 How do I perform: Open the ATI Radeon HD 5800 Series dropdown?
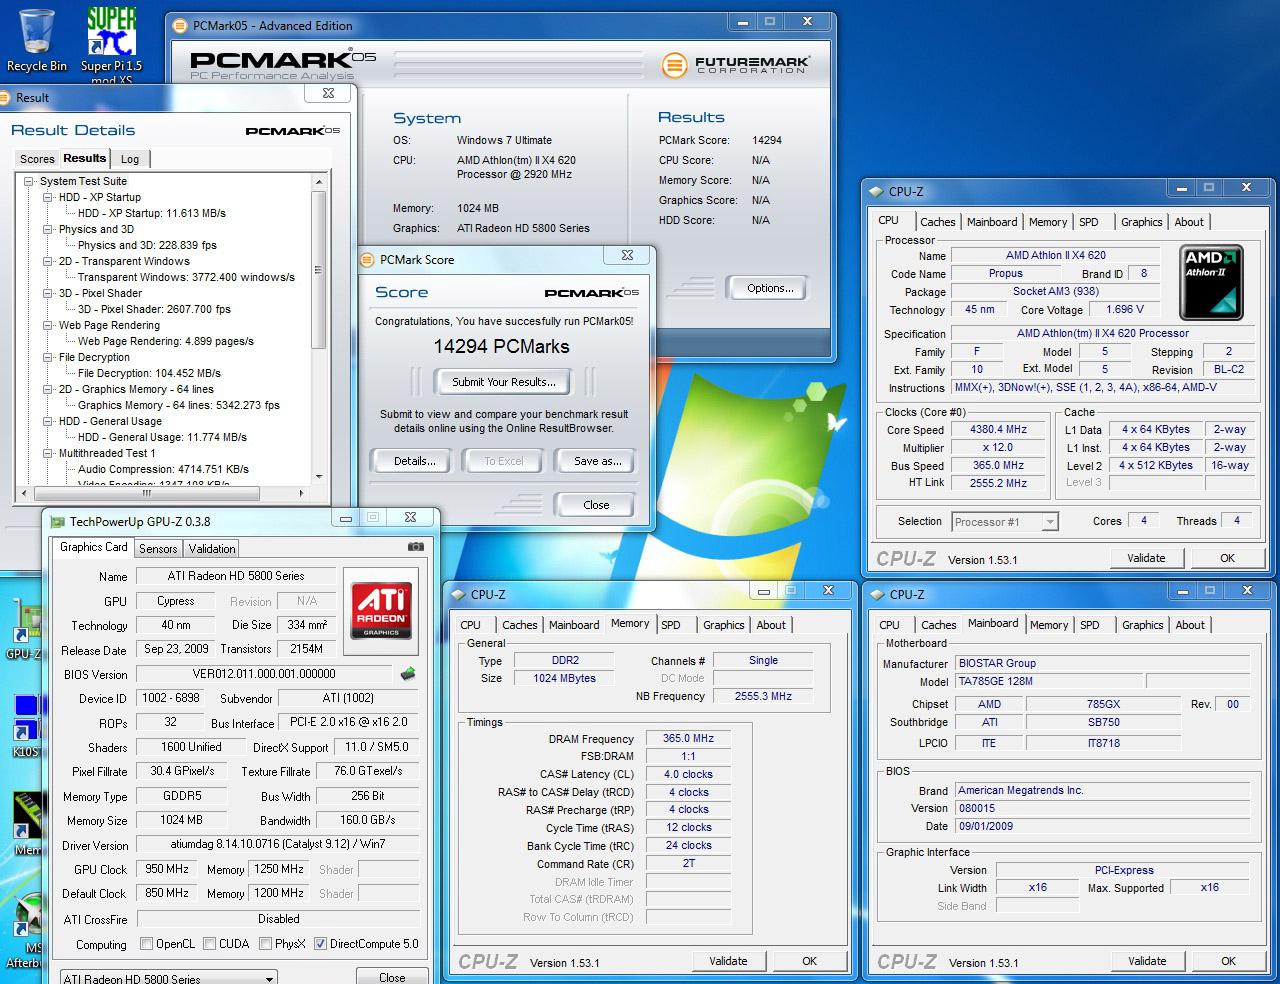(x=169, y=977)
